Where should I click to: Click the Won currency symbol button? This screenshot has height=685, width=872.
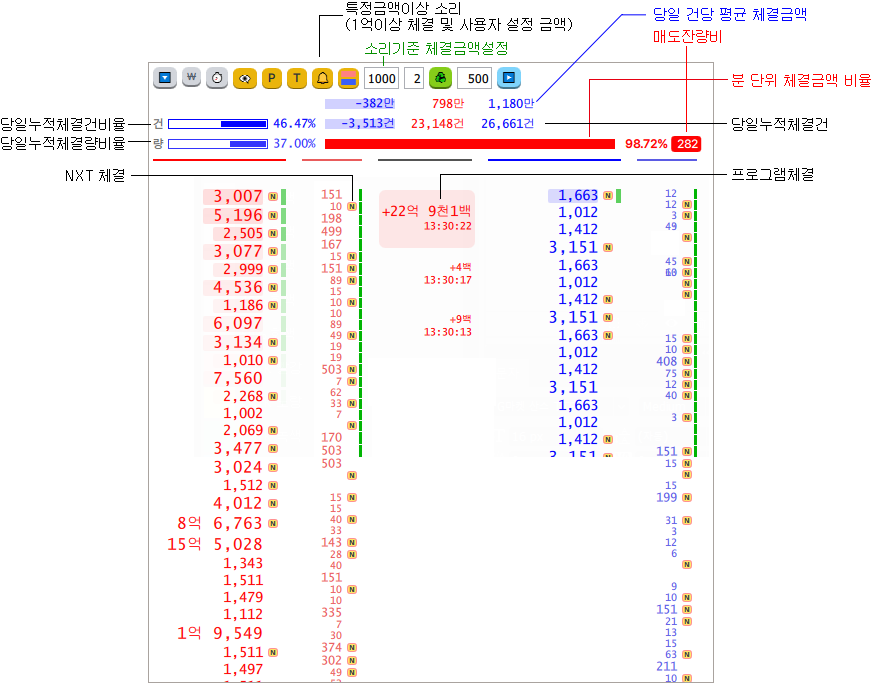pos(190,78)
